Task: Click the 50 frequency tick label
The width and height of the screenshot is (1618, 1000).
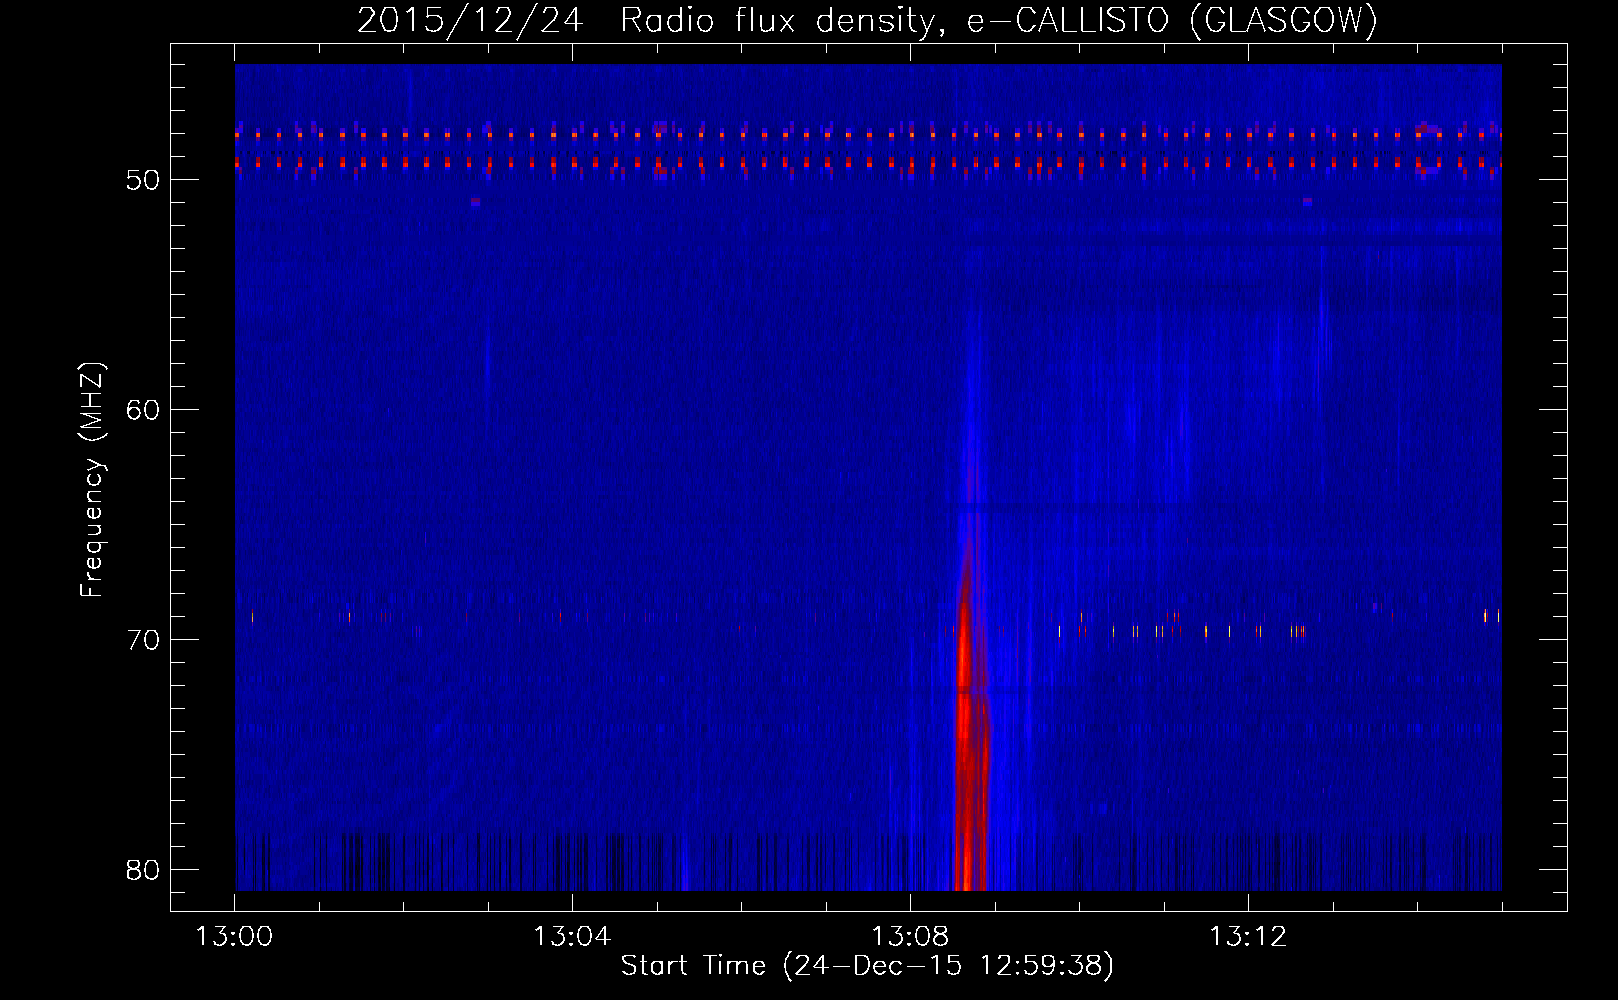Action: pos(144,180)
